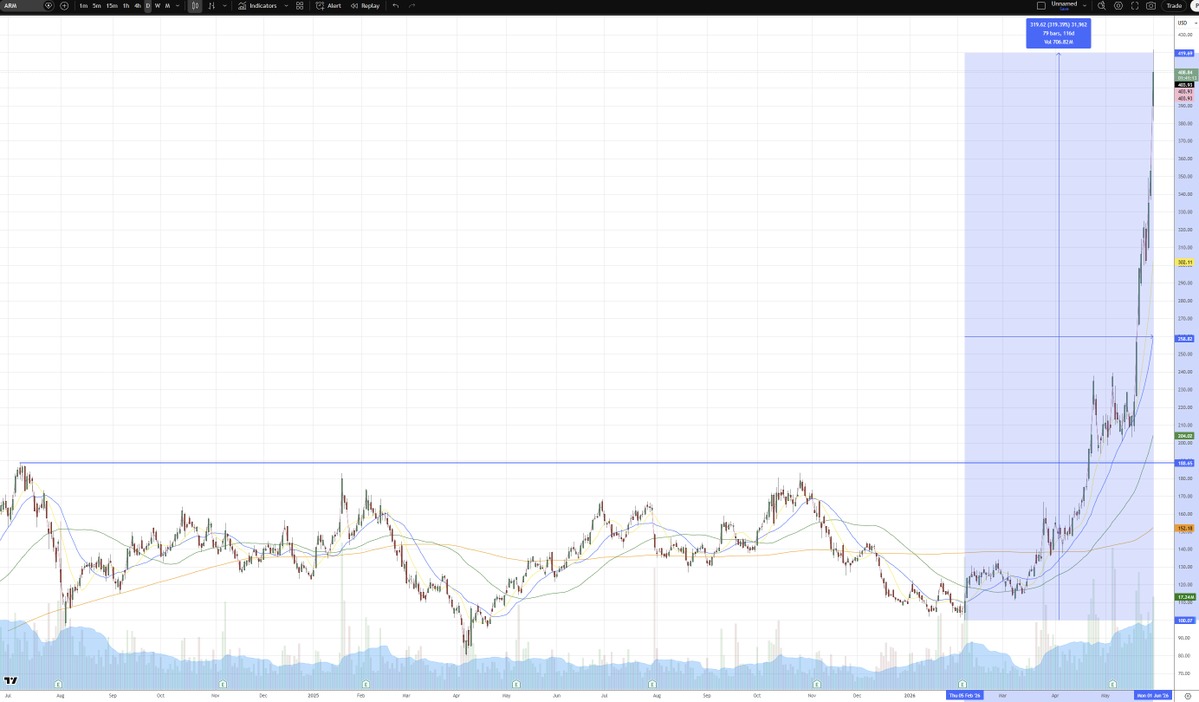Select the 1m timeframe
The image size is (1199, 702).
coord(83,5)
